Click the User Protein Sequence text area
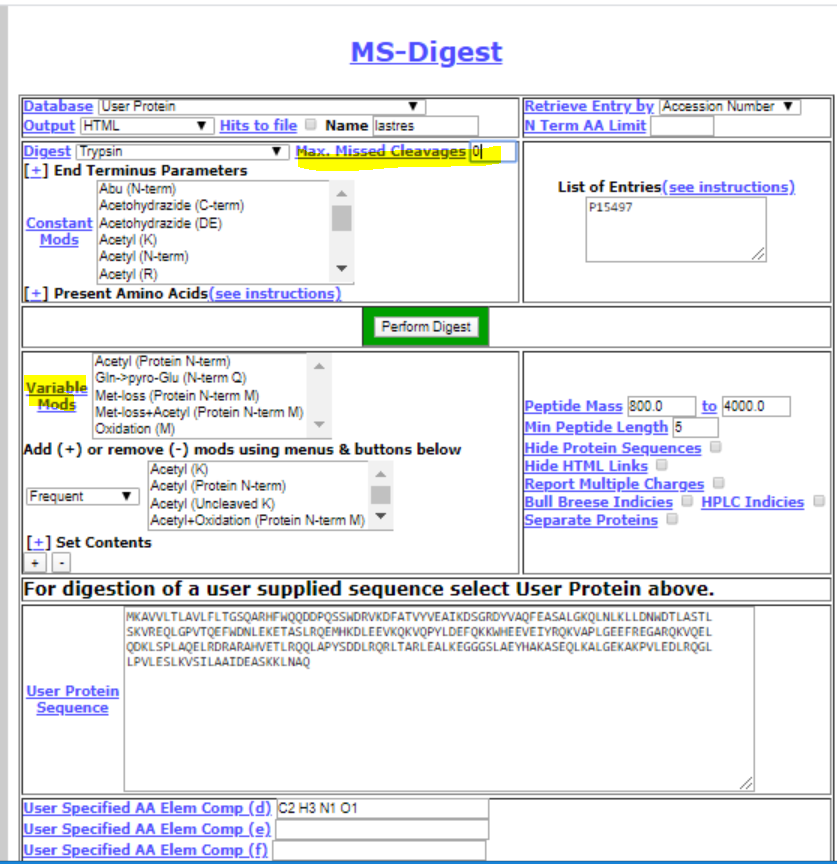The width and height of the screenshot is (837, 864). tap(439, 699)
